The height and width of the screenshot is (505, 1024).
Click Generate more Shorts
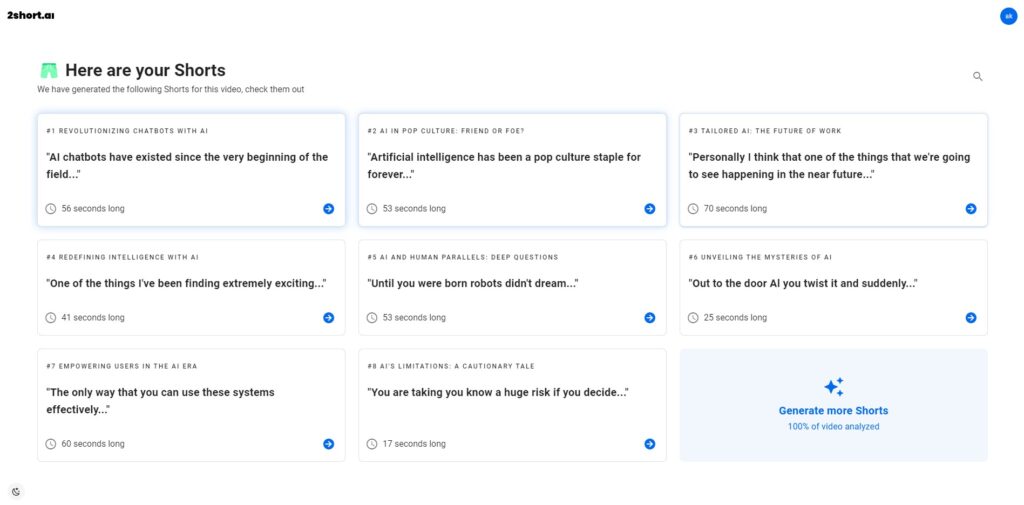833,410
